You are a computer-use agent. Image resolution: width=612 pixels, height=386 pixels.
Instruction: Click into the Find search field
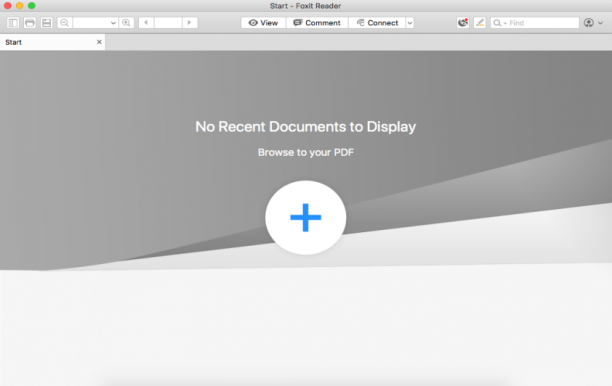(x=543, y=23)
